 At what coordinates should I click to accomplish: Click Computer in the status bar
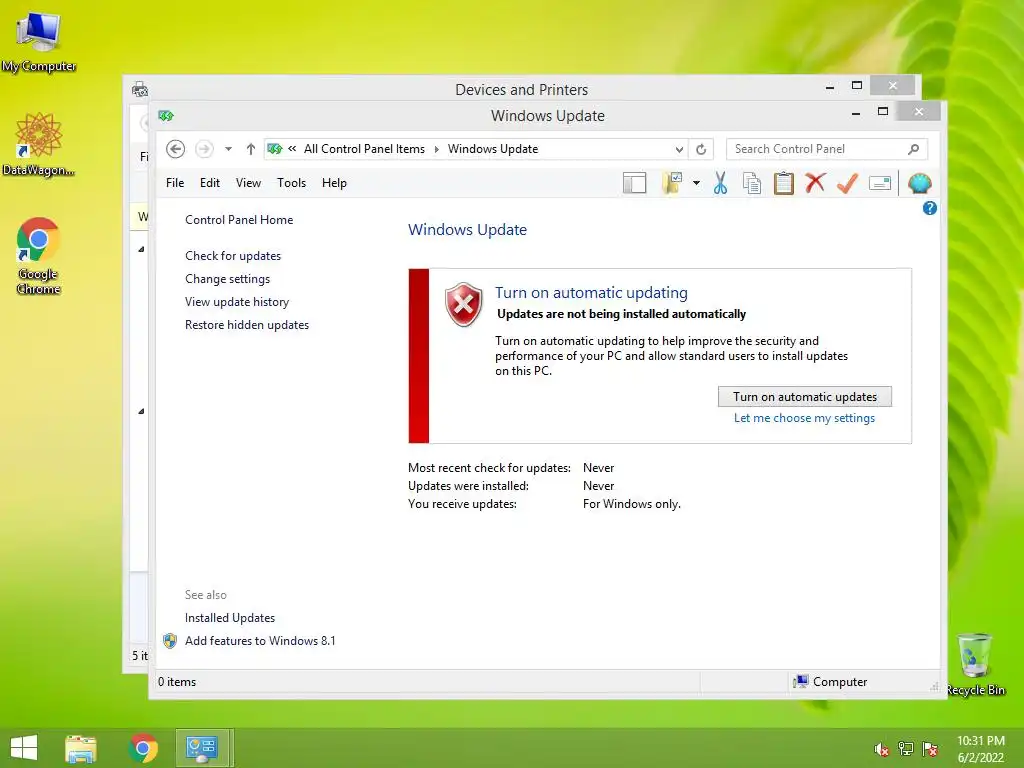point(829,682)
